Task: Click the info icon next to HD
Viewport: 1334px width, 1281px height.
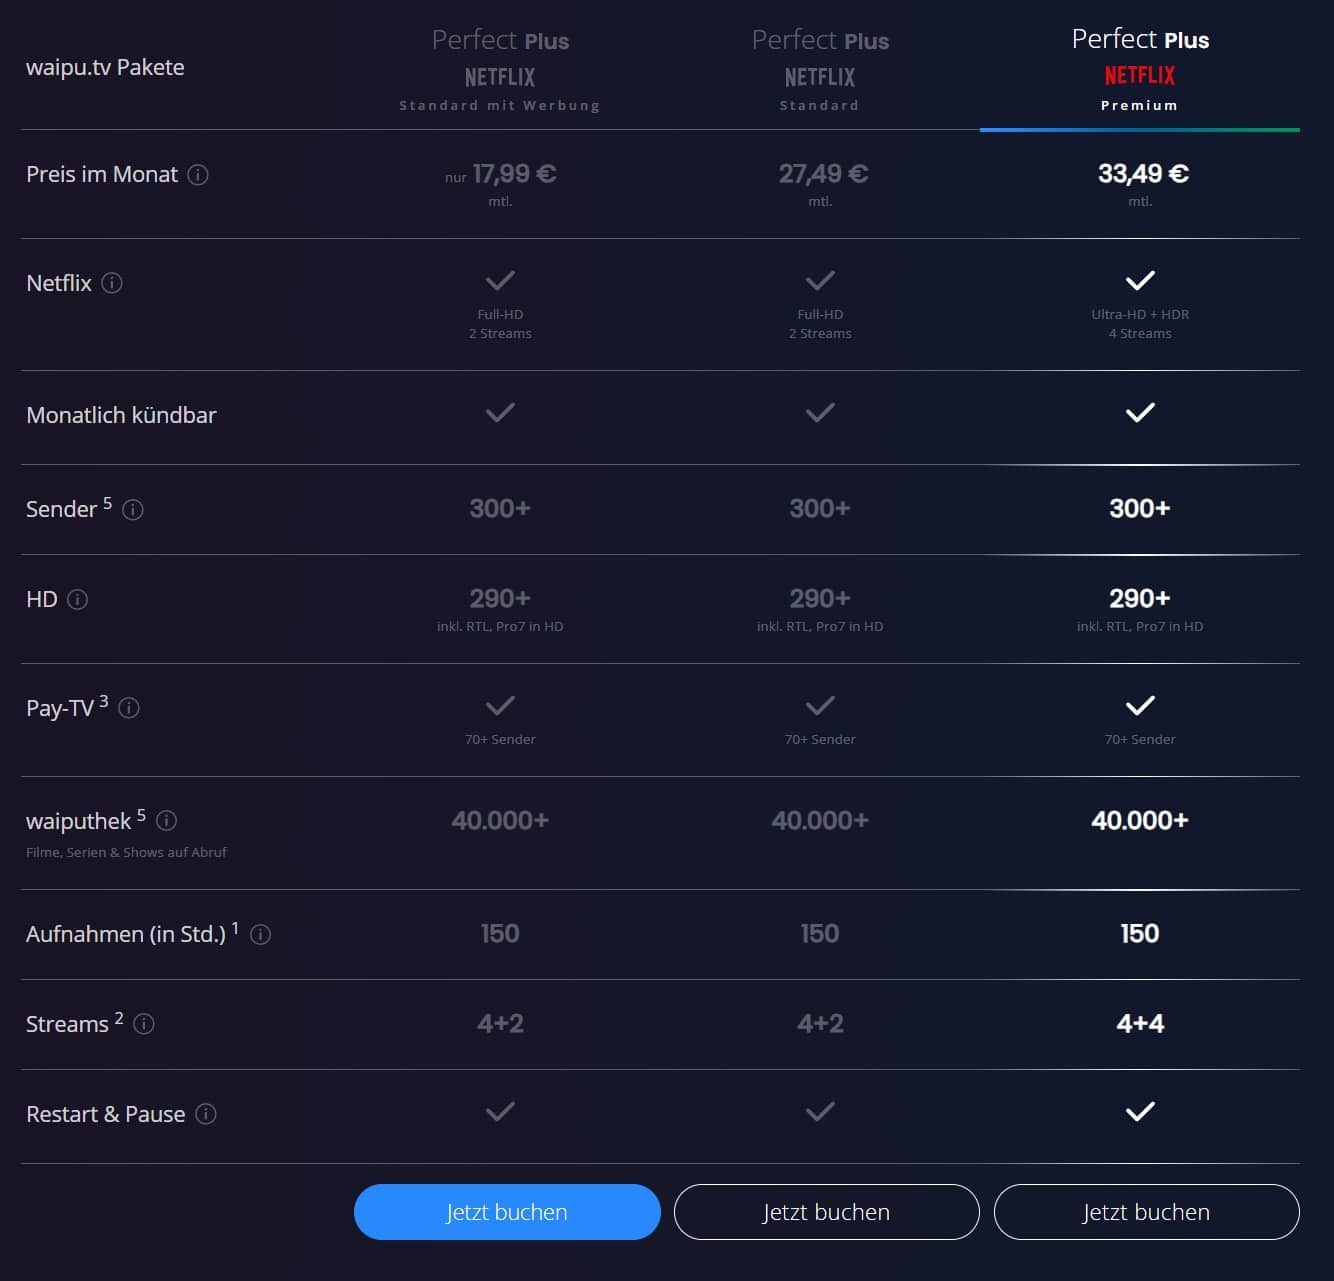Action: tap(77, 600)
